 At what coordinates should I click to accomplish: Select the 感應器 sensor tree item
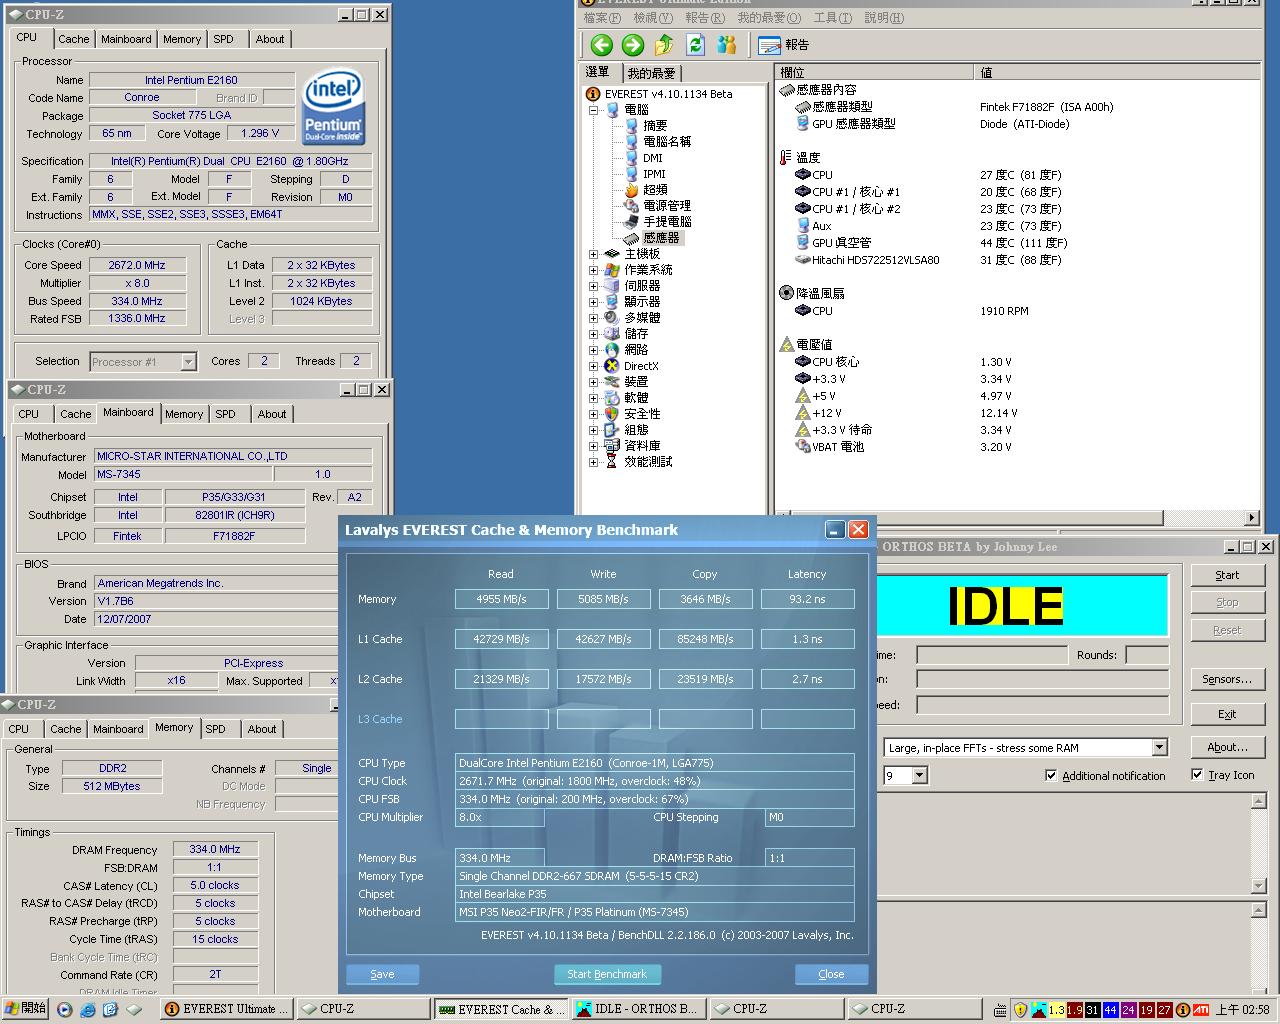coord(652,237)
